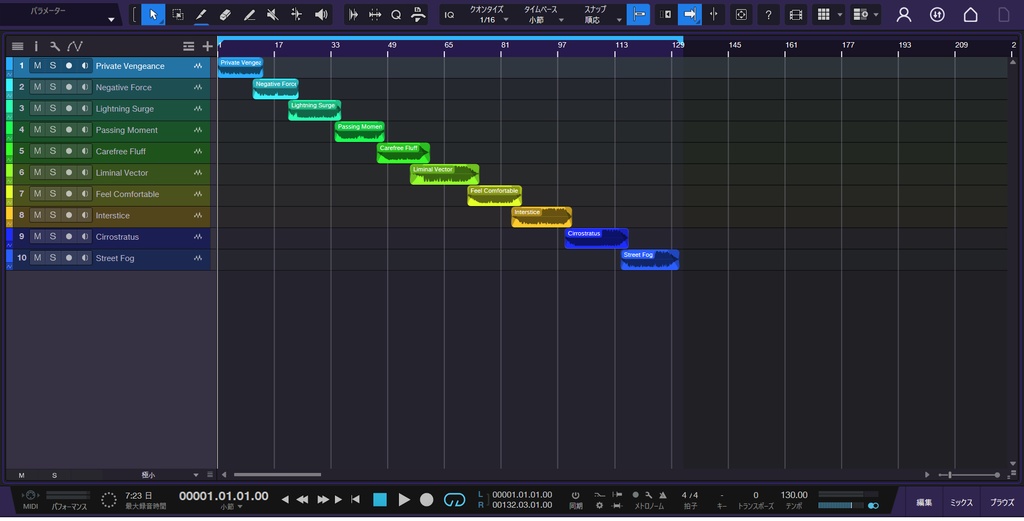Image resolution: width=1024 pixels, height=521 pixels.
Task: Click the rewind transport button
Action: pyautogui.click(x=302, y=499)
